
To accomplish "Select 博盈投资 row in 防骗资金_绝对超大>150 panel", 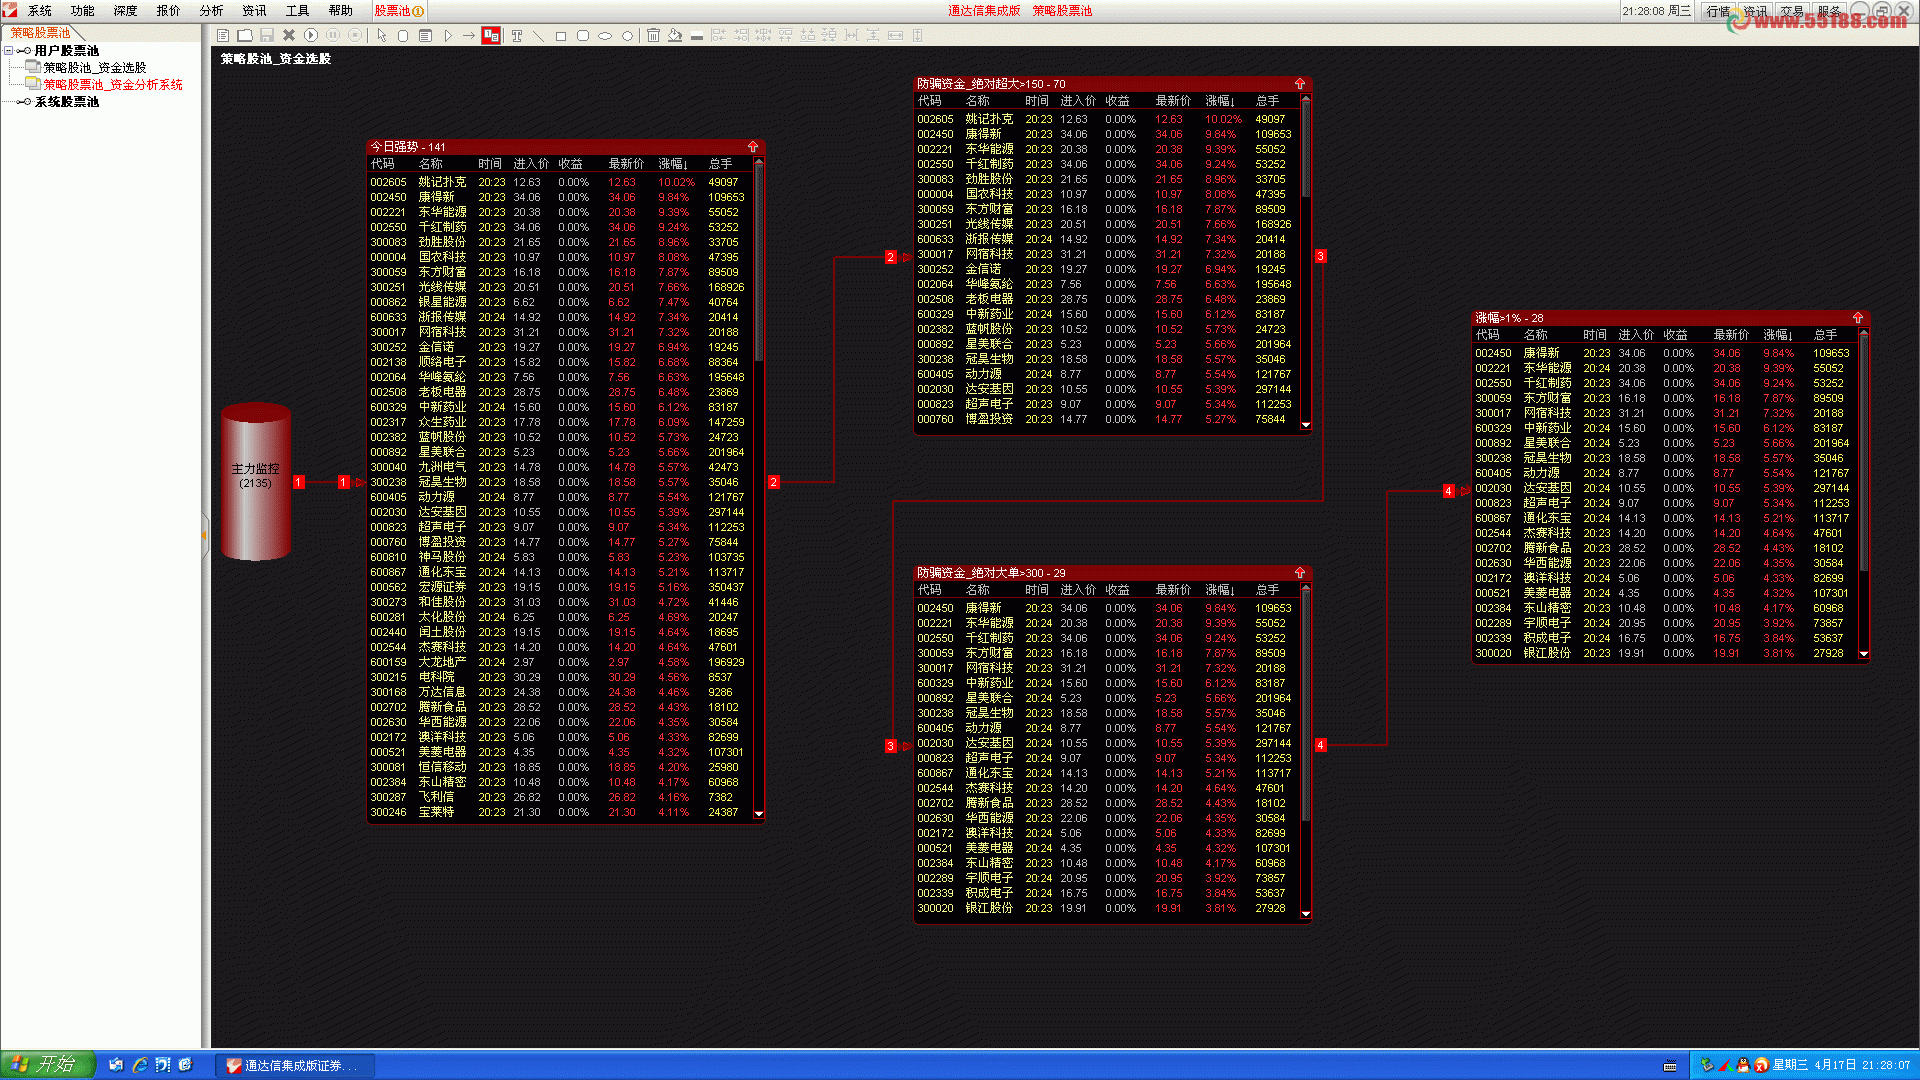I will click(x=1106, y=419).
